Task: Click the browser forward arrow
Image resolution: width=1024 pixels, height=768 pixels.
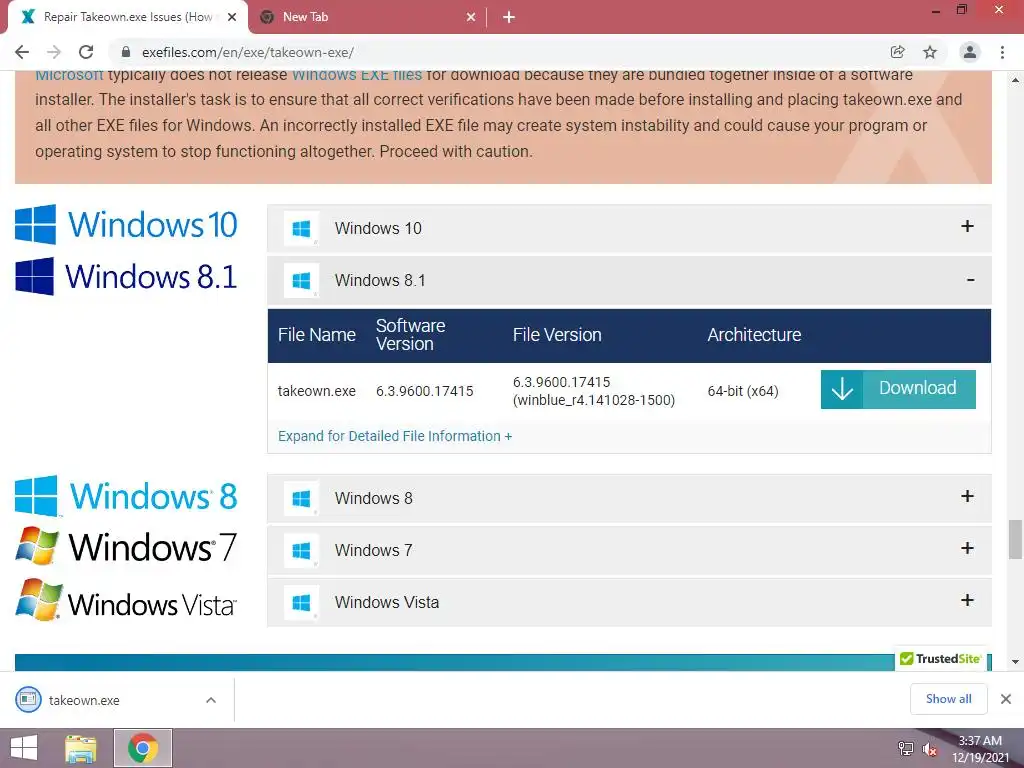Action: [54, 52]
